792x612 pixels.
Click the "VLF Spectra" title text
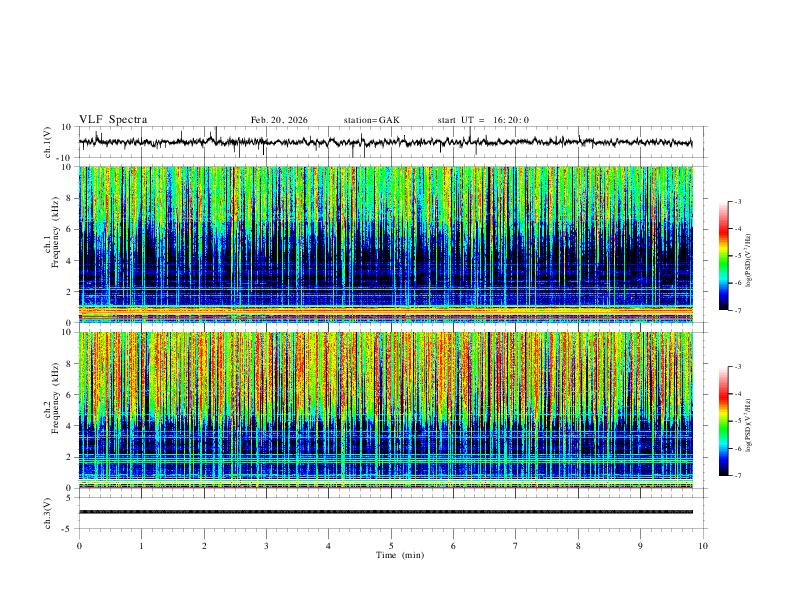click(x=113, y=120)
